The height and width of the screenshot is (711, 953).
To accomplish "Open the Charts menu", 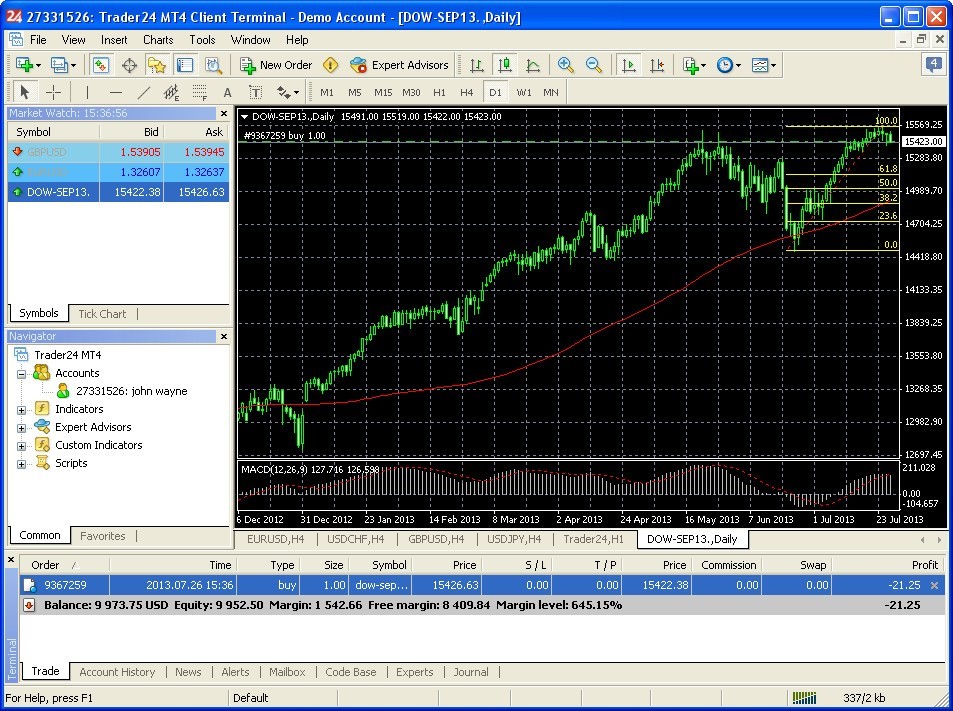I will [x=158, y=40].
